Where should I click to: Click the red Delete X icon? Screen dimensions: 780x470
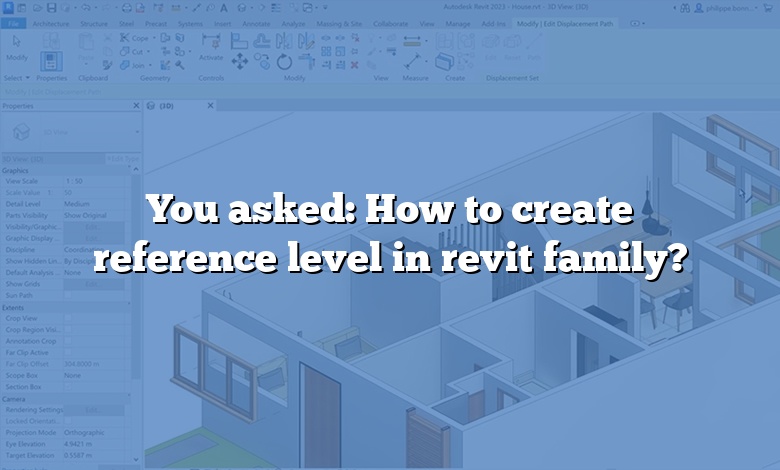(x=354, y=65)
